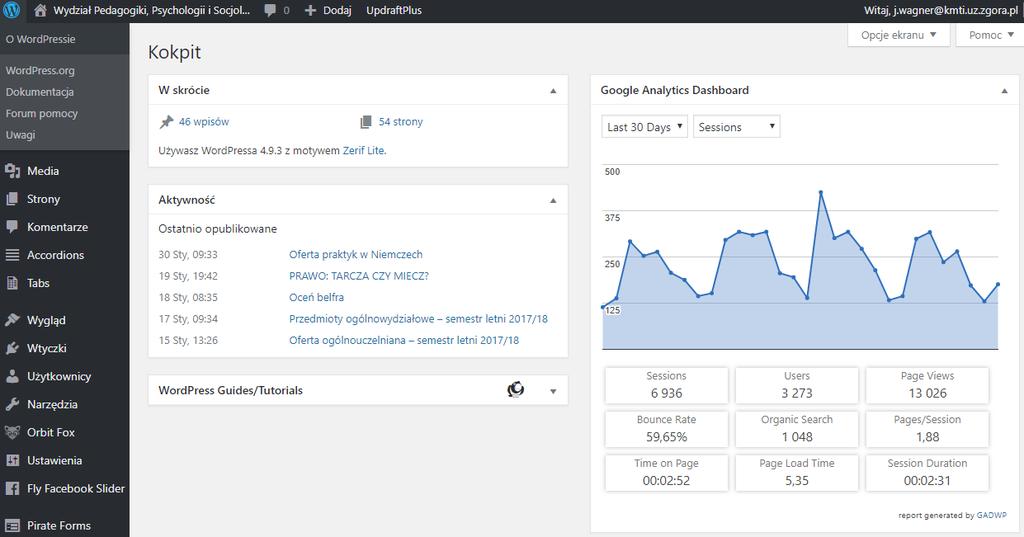The width and height of the screenshot is (1024, 537).
Task: Open the Last 30 Days period dropdown
Action: pyautogui.click(x=644, y=127)
